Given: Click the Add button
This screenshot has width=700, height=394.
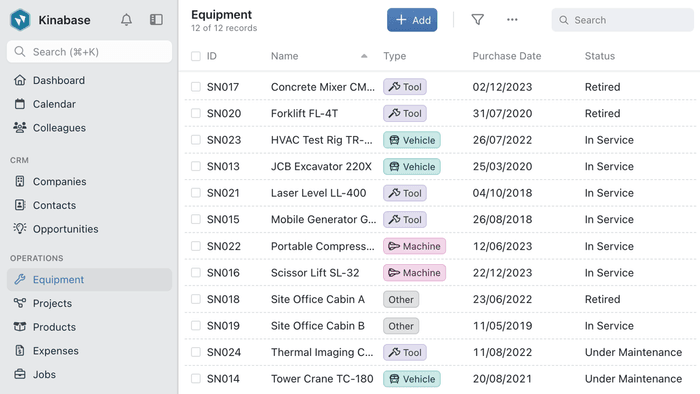Looking at the screenshot, I should point(412,20).
